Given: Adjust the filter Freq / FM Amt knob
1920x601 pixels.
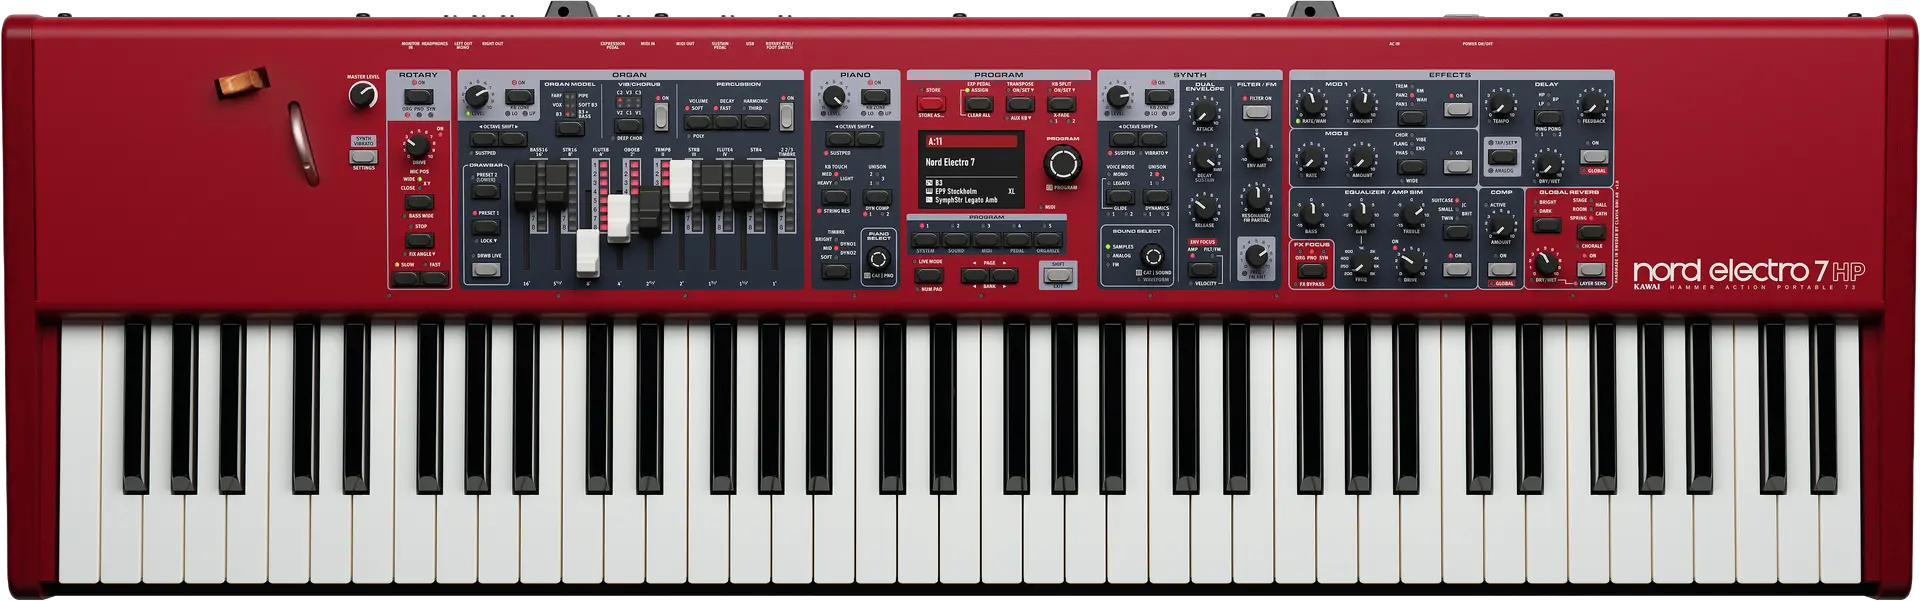Looking at the screenshot, I should [1256, 255].
